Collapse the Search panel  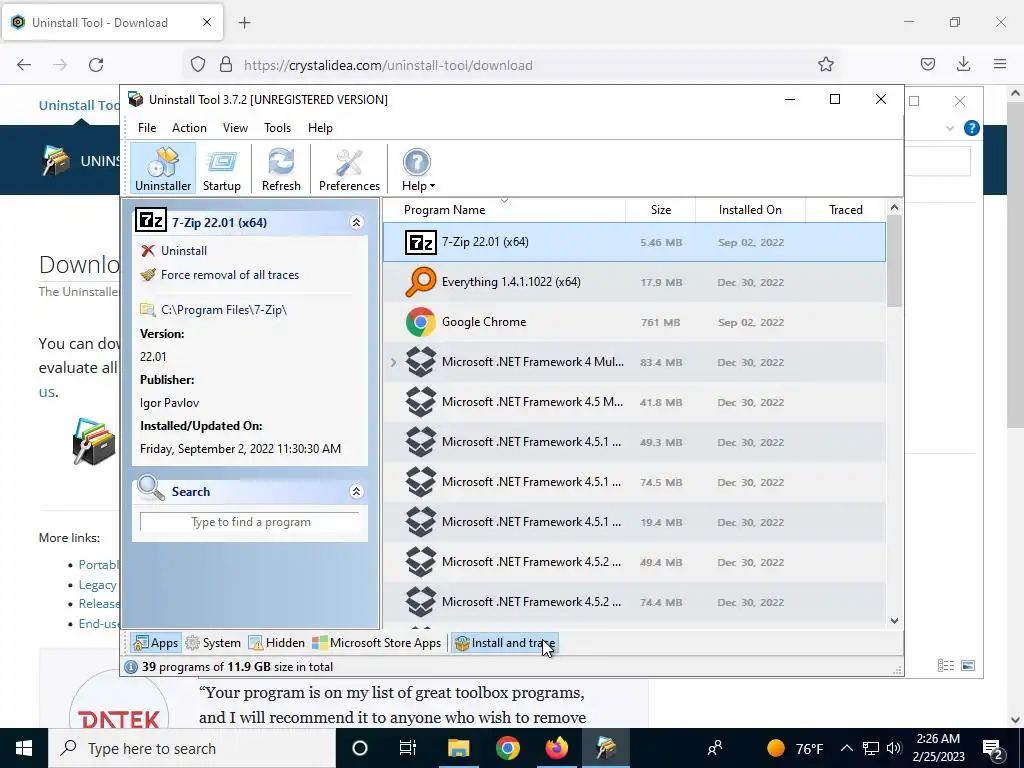(356, 491)
